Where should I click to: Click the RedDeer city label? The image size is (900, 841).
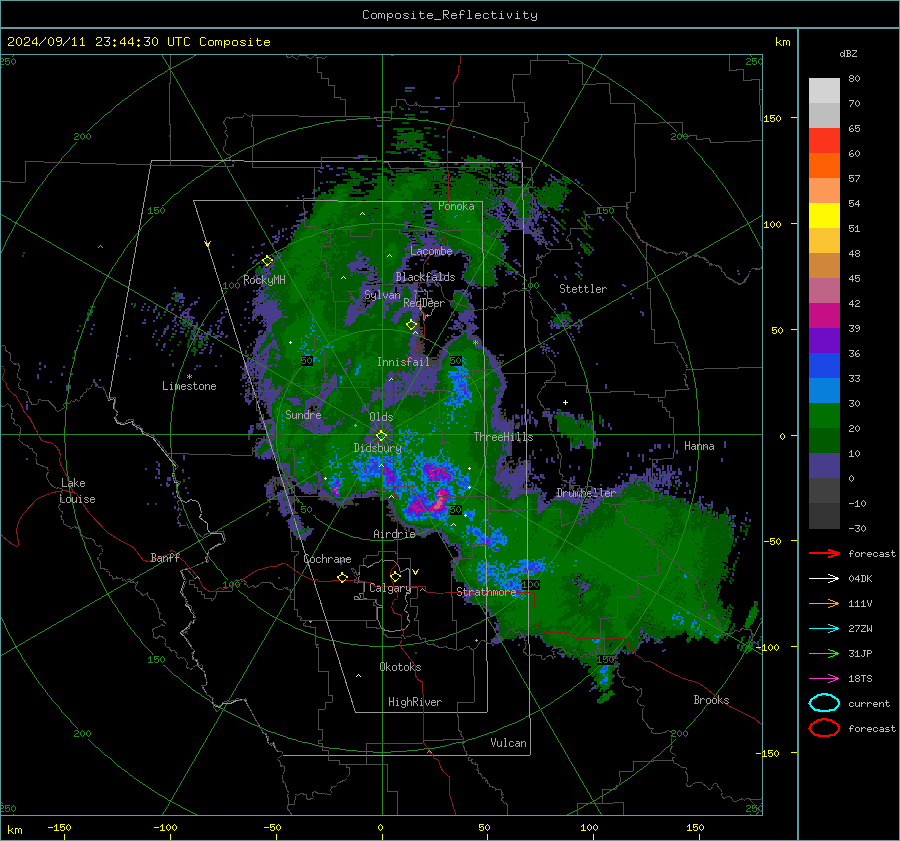(424, 303)
